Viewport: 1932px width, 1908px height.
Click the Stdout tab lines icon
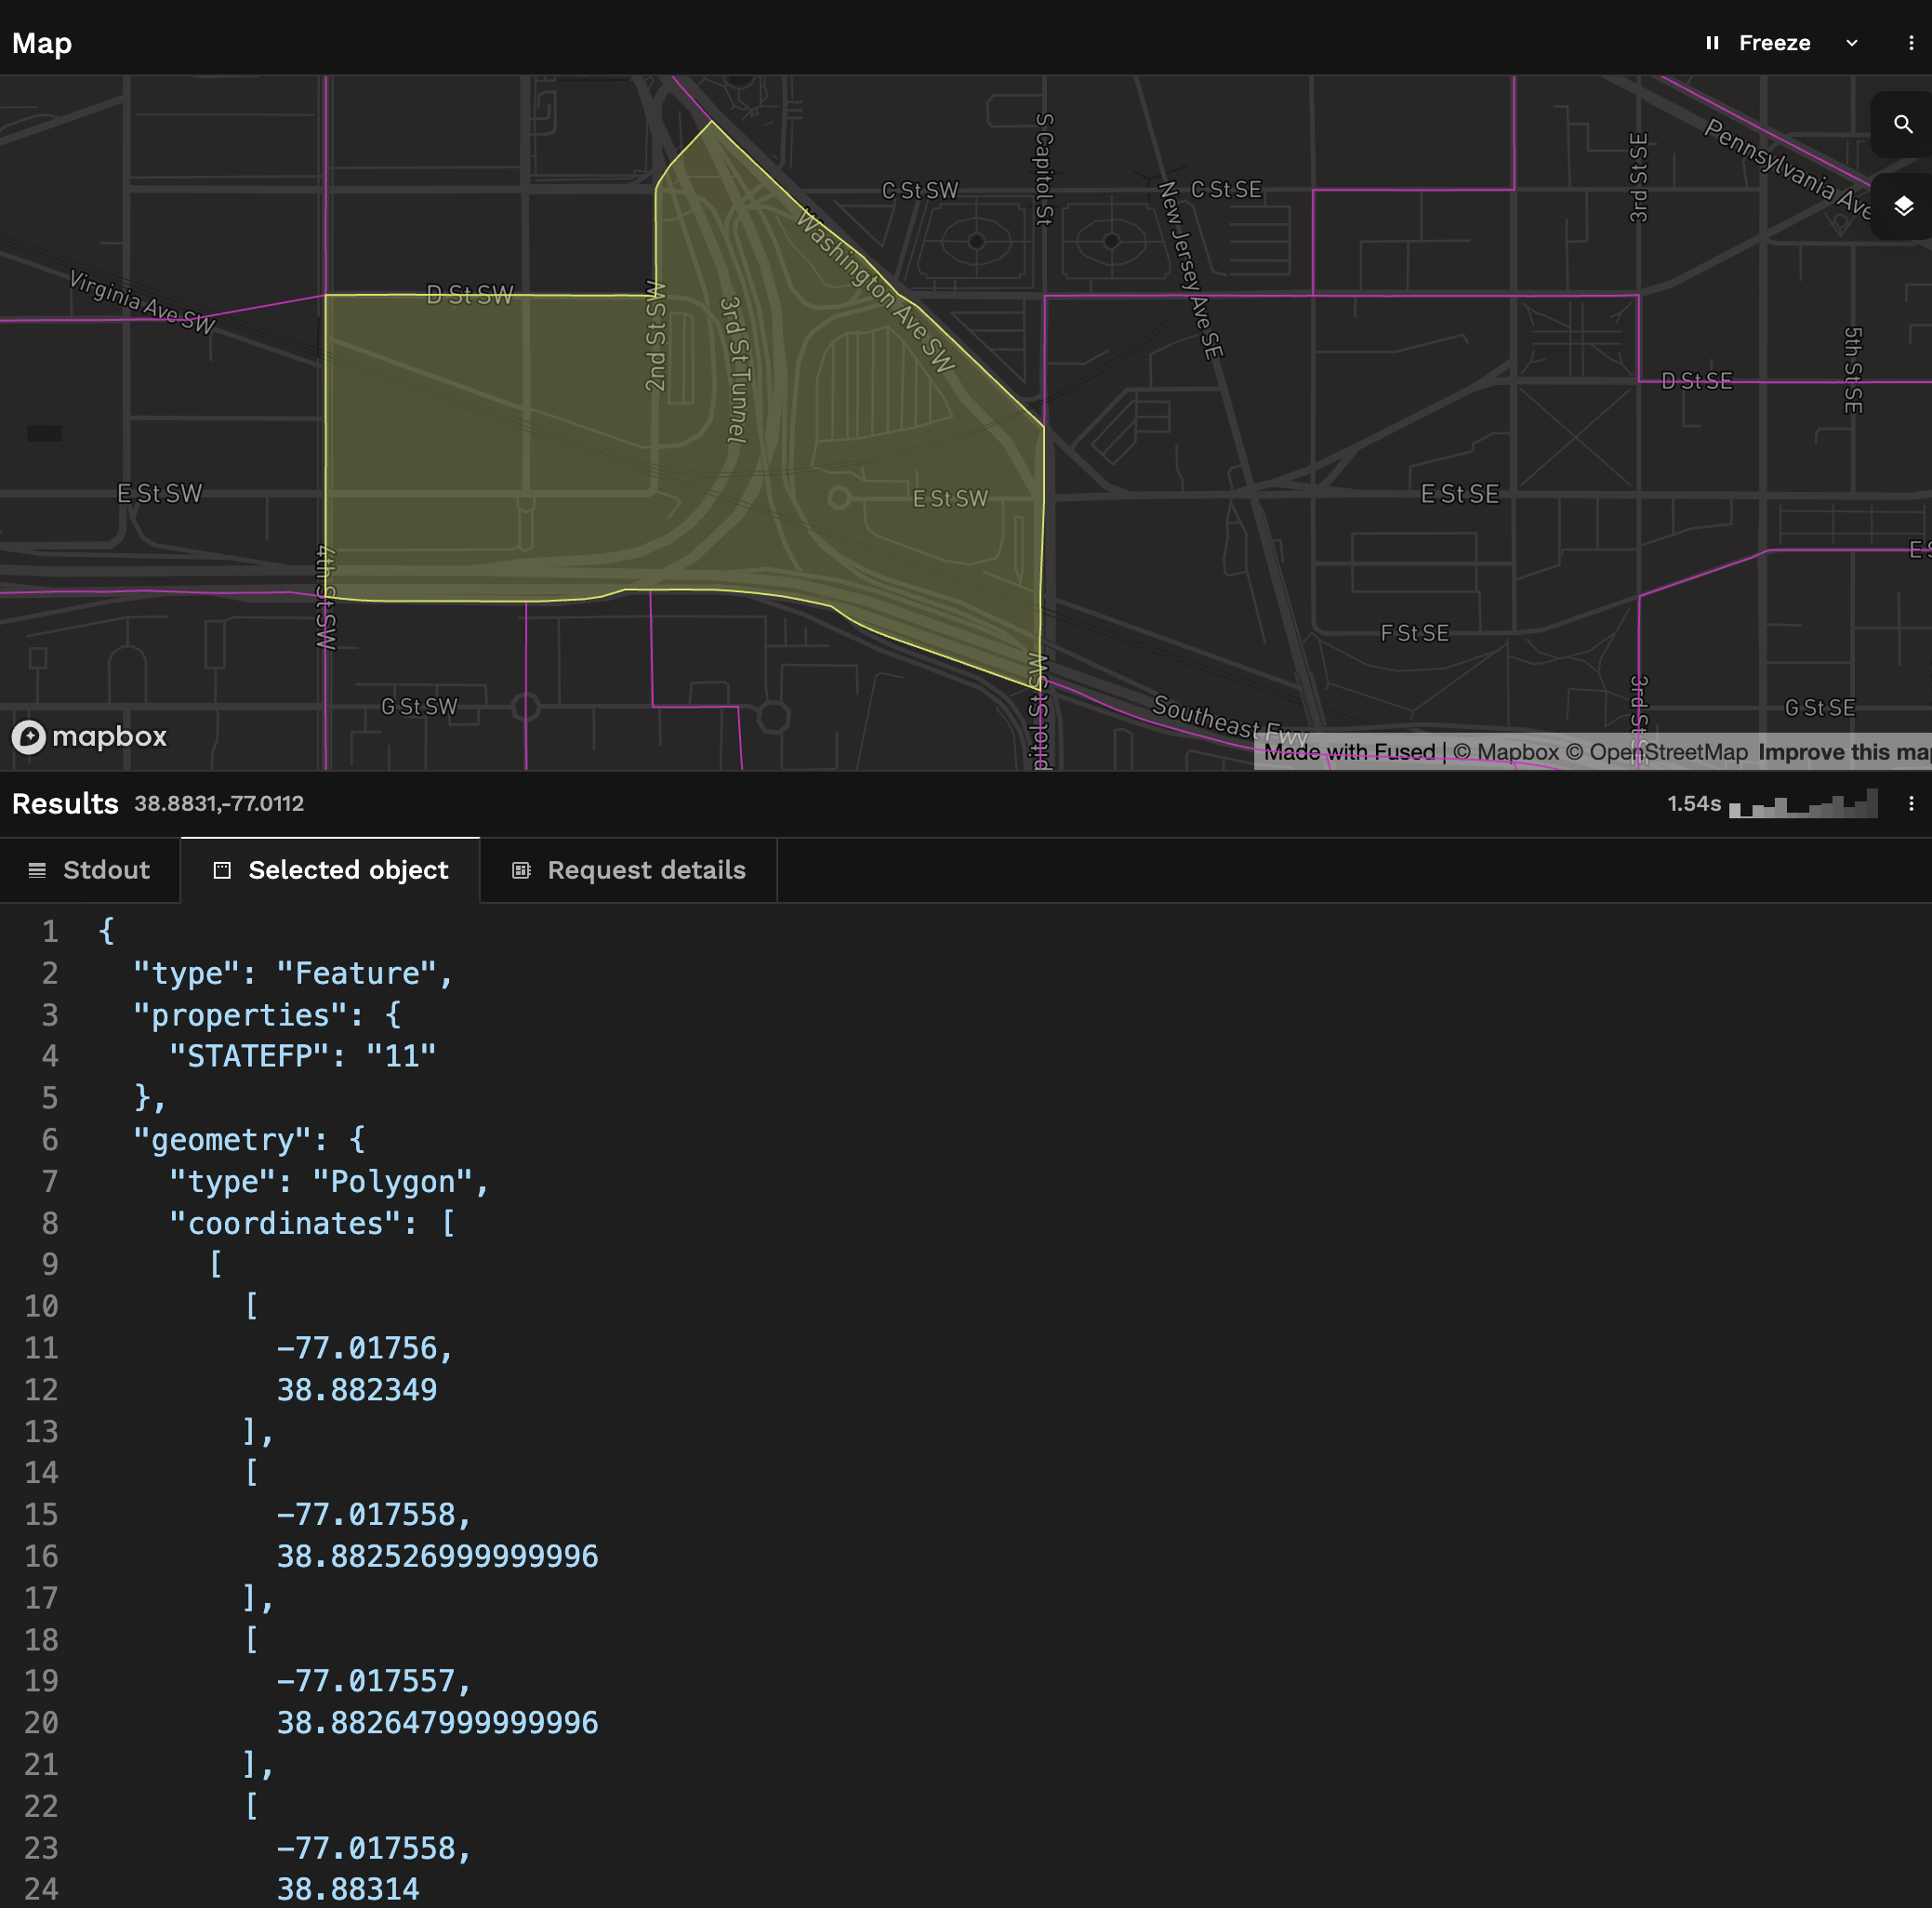pyautogui.click(x=37, y=870)
